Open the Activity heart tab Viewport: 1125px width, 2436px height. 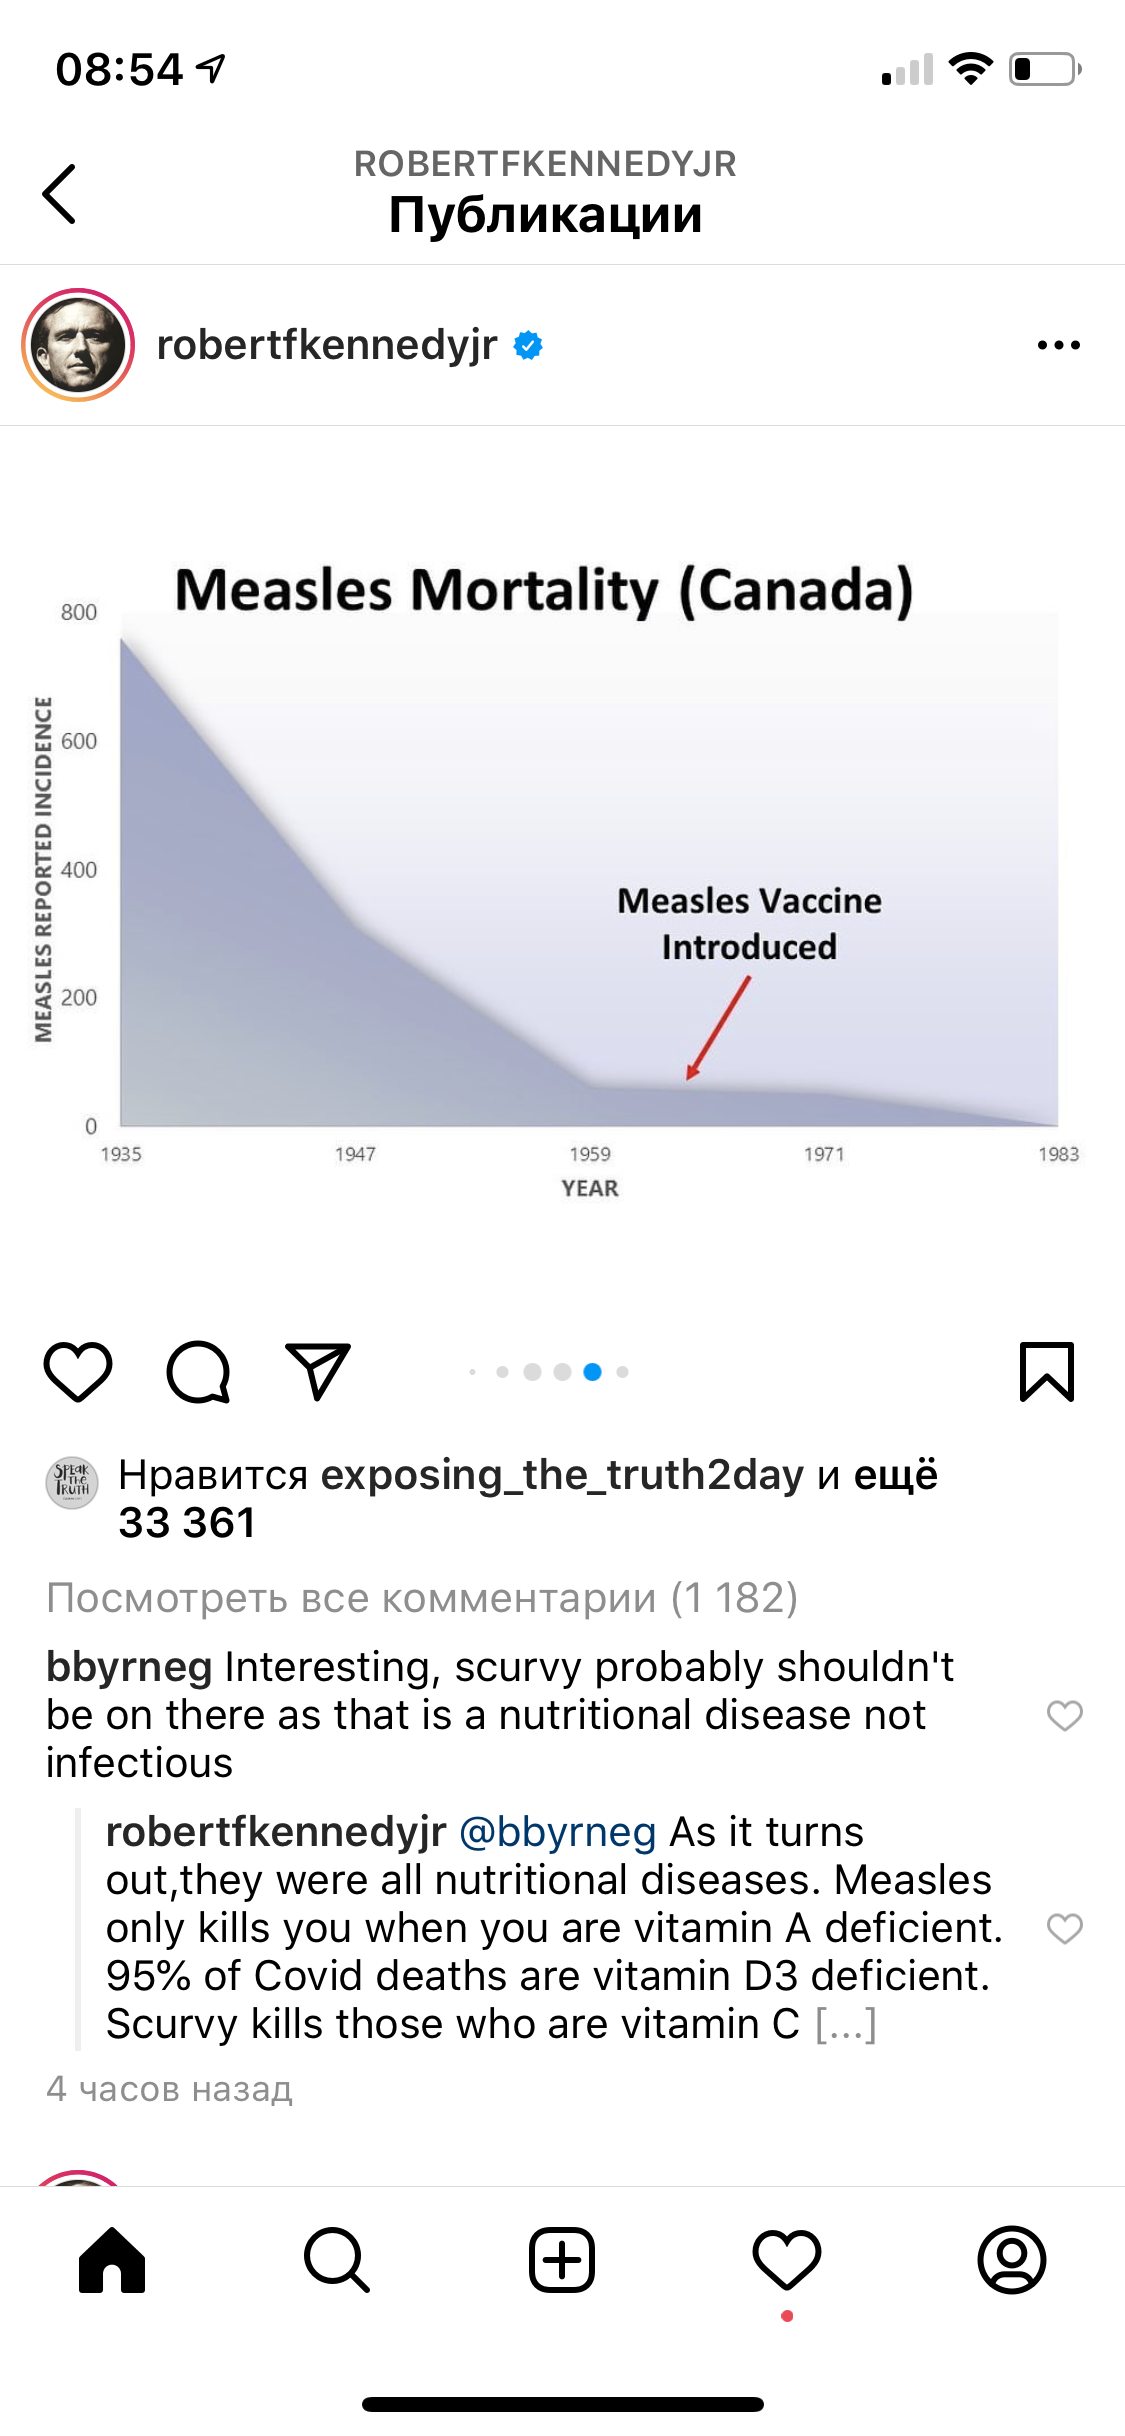(787, 2260)
